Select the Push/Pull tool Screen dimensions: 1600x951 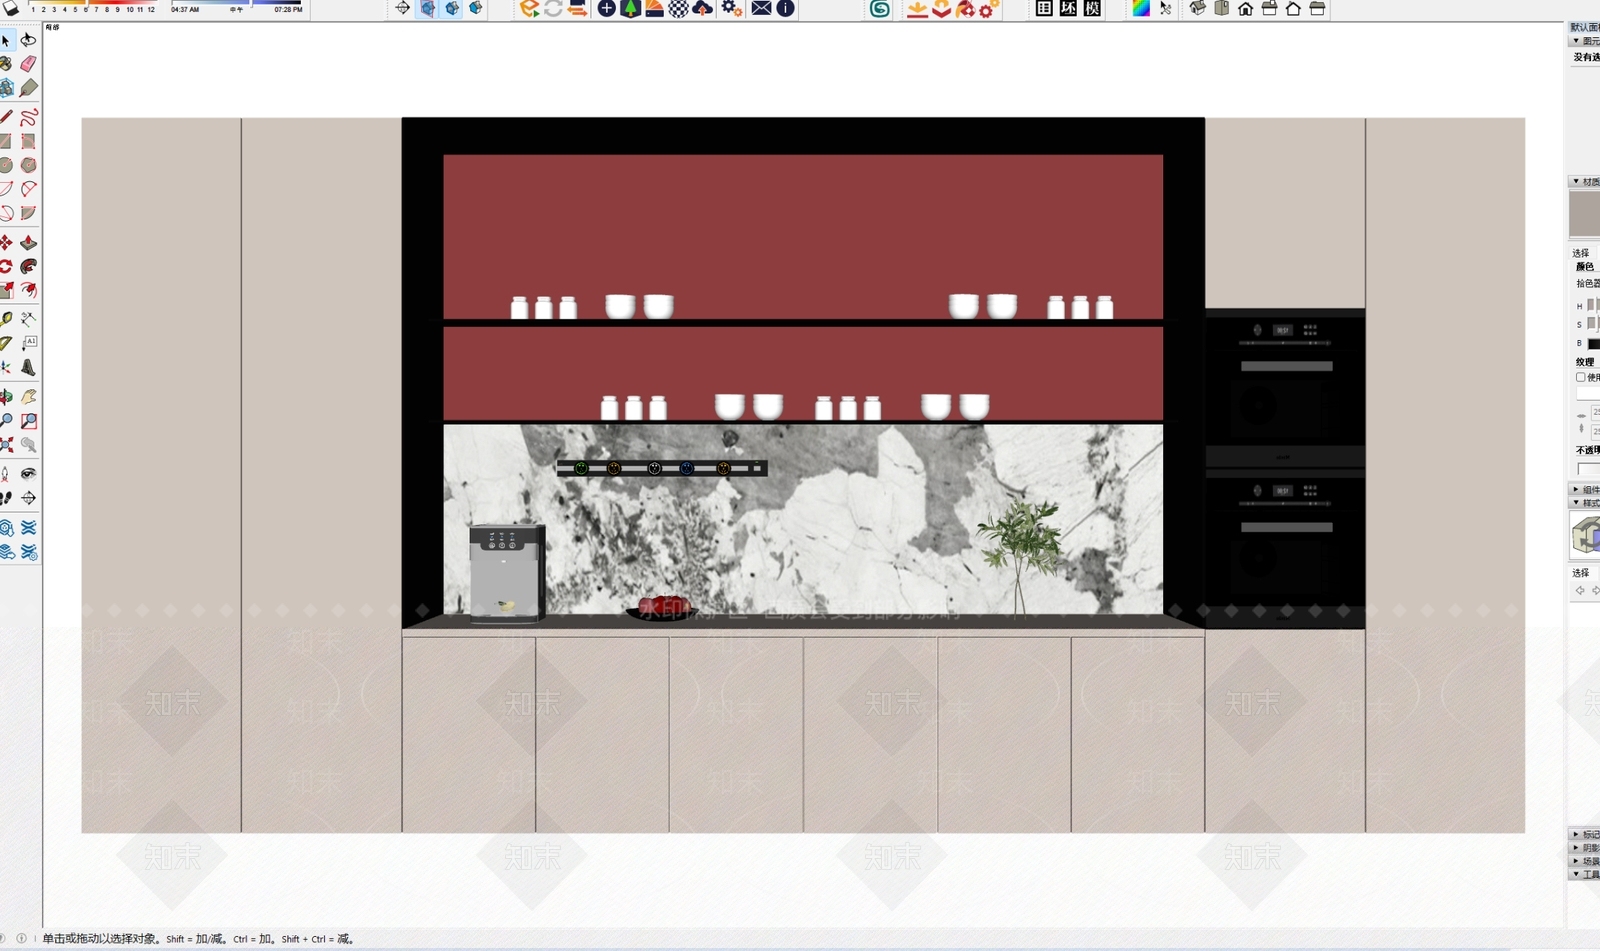(28, 242)
